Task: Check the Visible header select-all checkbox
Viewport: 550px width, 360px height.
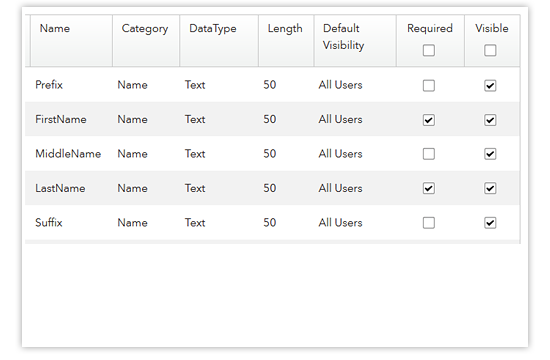Action: pos(490,51)
